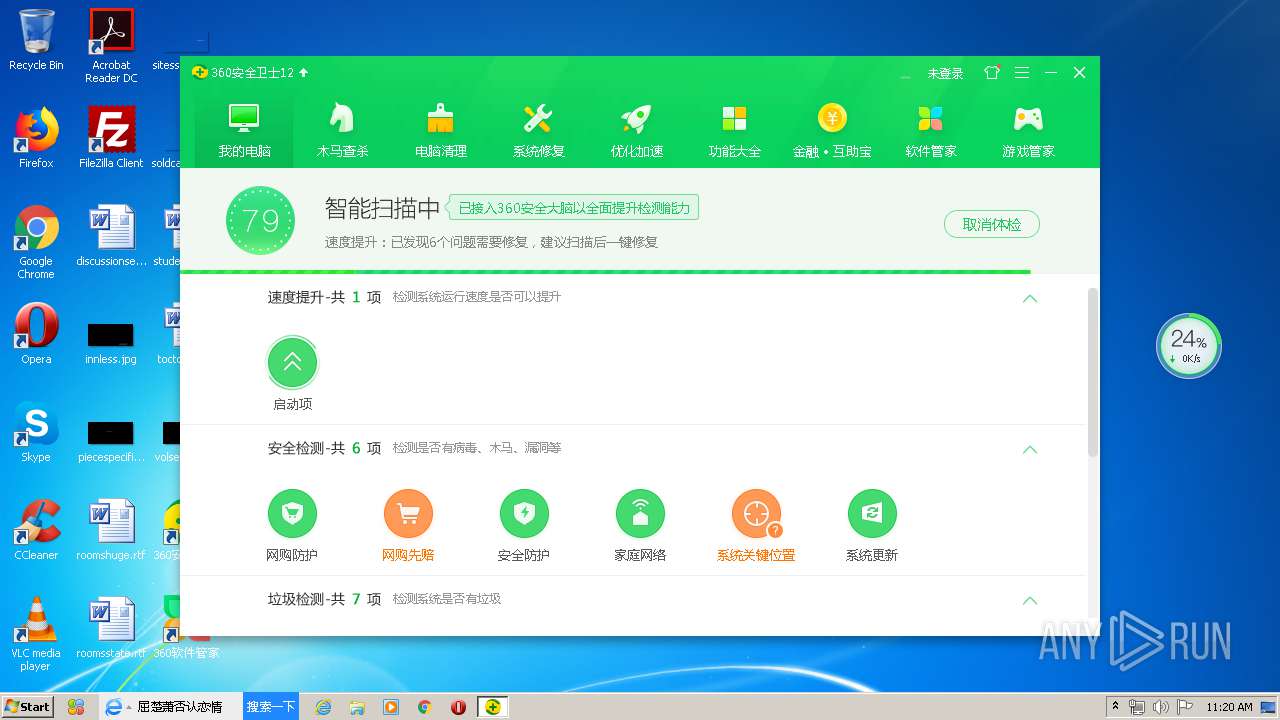The height and width of the screenshot is (720, 1280).
Task: Open the 360 Safe taskbar button
Action: [x=492, y=707]
